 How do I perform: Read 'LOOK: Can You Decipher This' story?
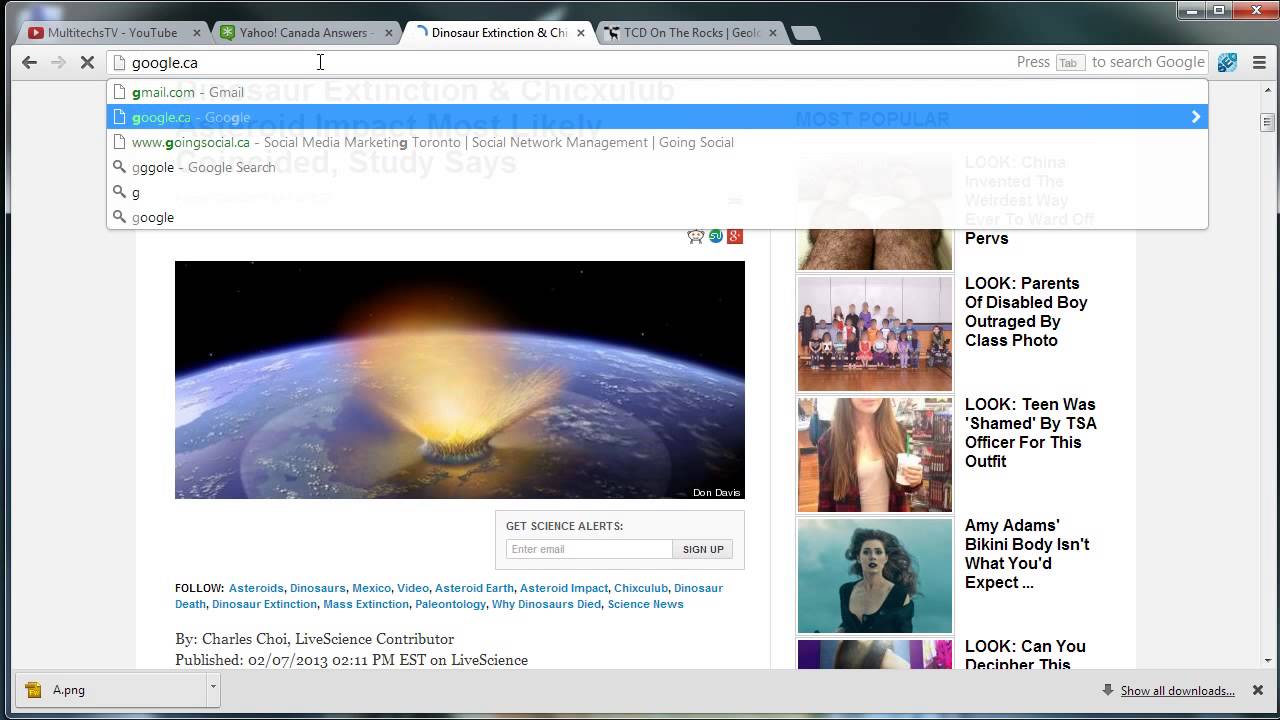(x=1025, y=655)
